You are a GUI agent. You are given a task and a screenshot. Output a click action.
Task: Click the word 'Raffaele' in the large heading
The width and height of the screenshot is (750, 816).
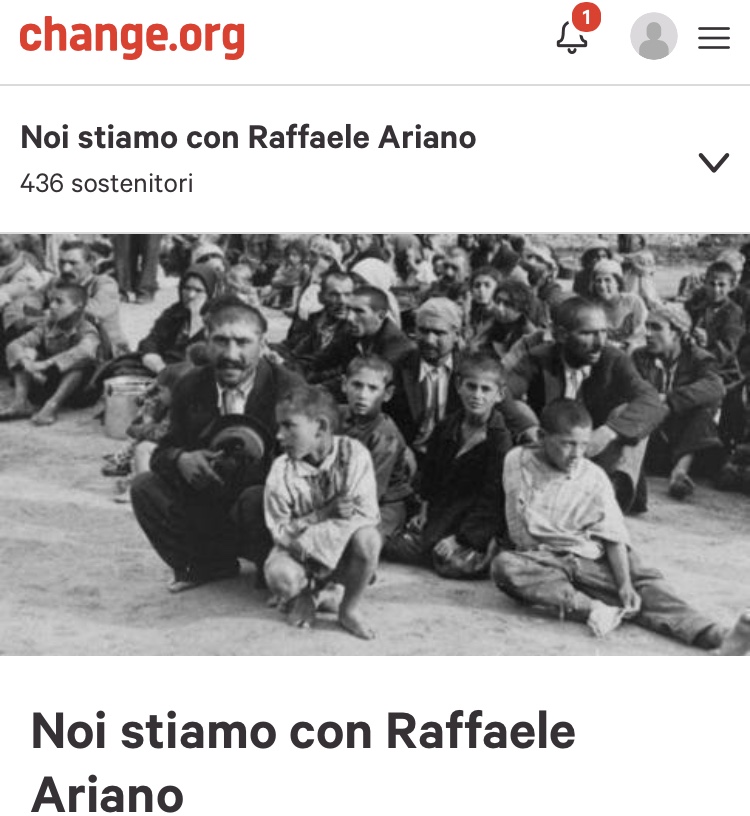(x=480, y=731)
